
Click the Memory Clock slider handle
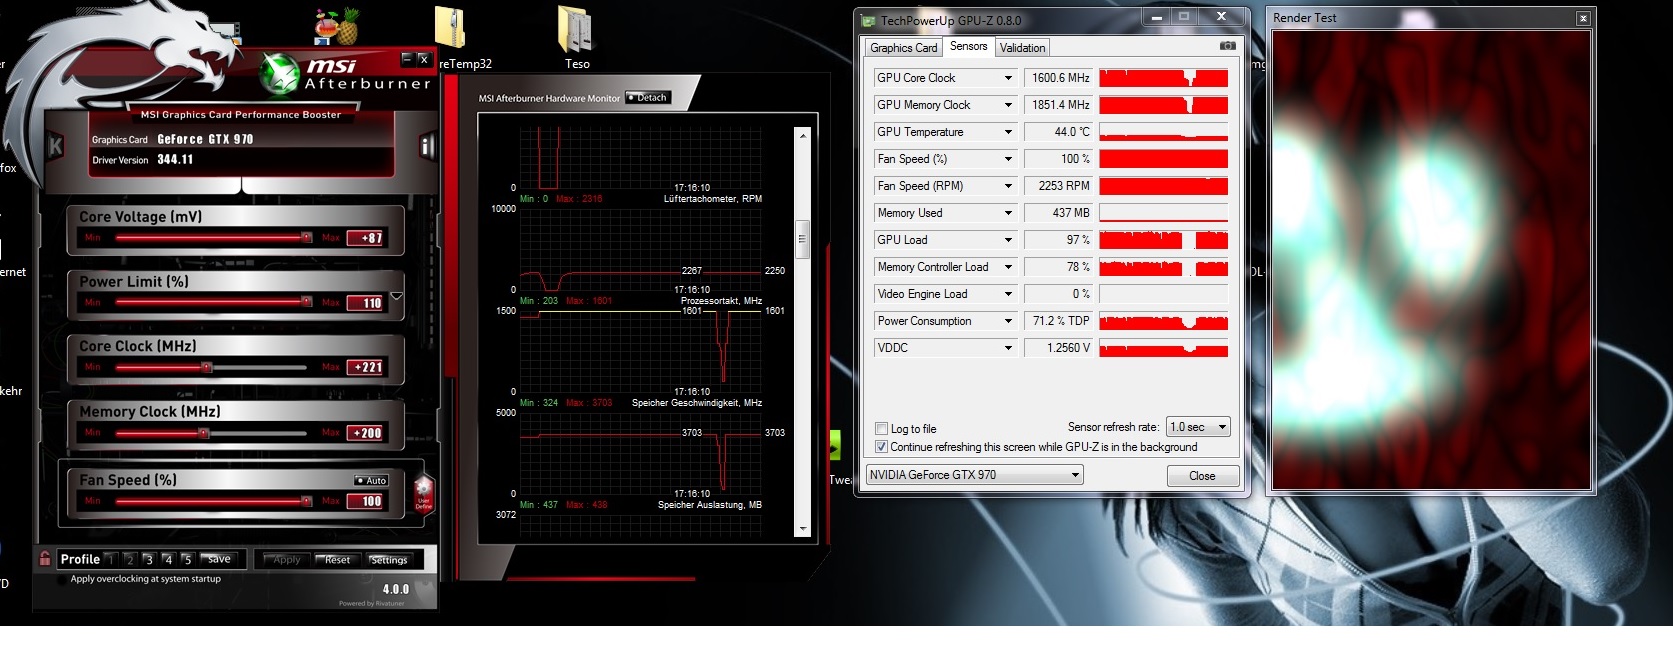coord(204,433)
